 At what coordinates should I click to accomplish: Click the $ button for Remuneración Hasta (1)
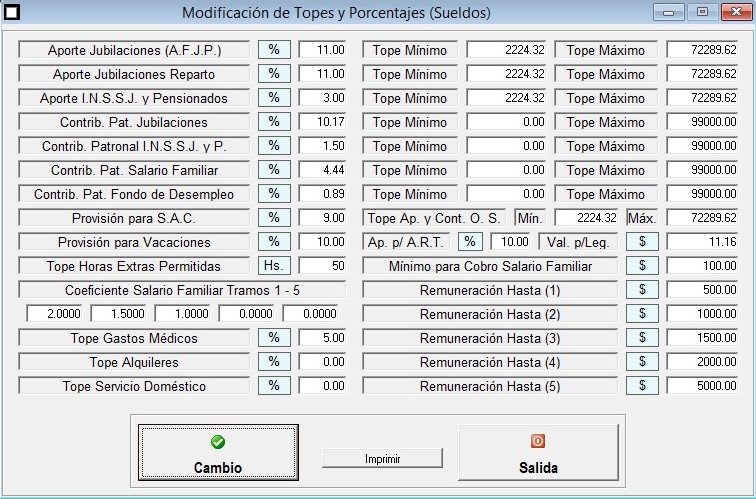pos(641,290)
